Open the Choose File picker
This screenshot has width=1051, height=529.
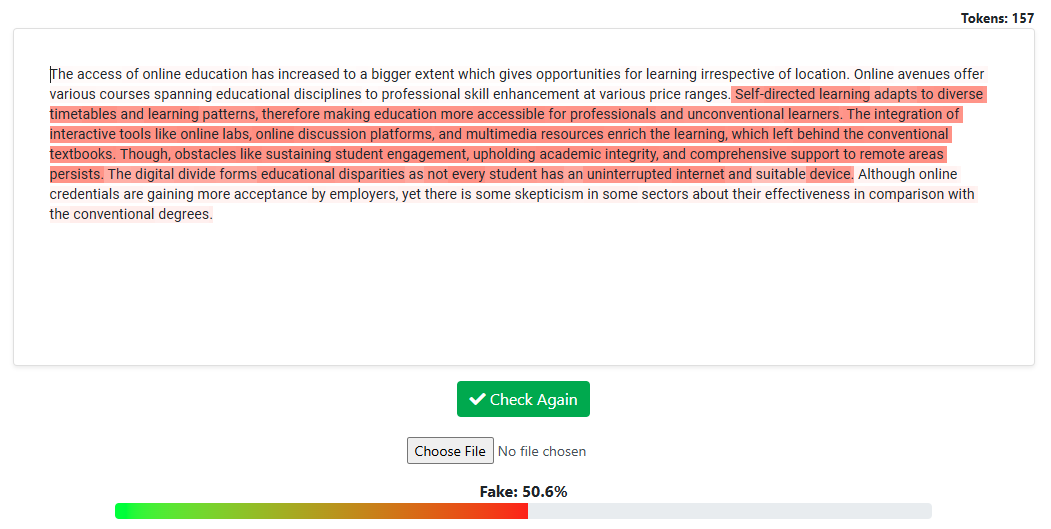[x=450, y=451]
